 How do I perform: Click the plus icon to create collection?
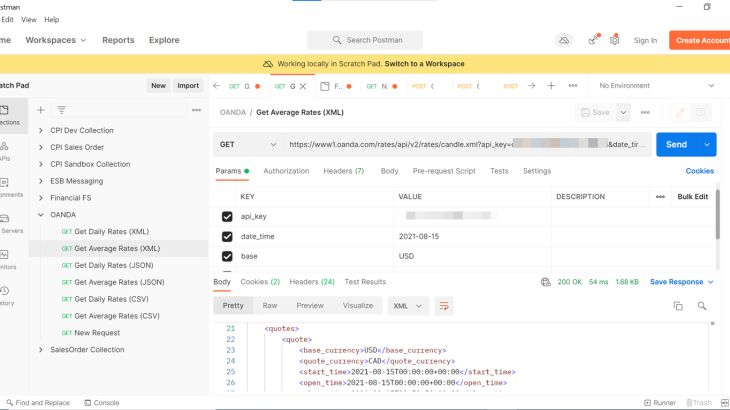(x=41, y=110)
